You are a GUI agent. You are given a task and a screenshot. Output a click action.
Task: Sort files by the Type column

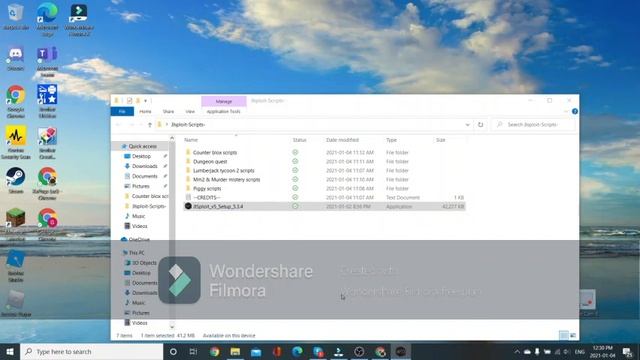click(x=391, y=140)
